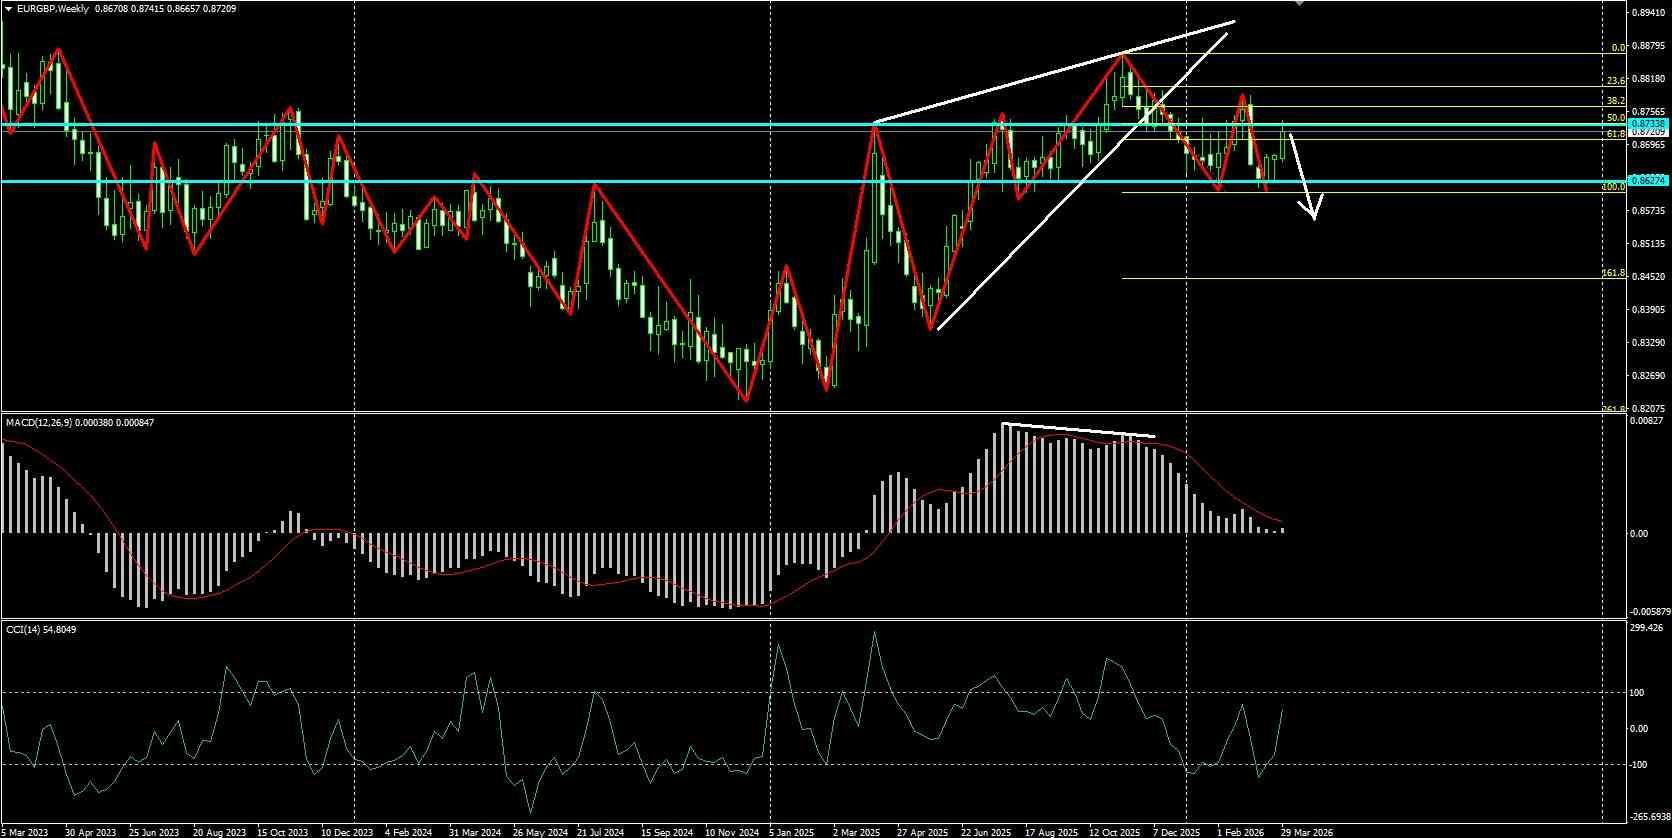Click the 25 Jun 2023 date label
This screenshot has height=838, width=1672.
tap(155, 832)
